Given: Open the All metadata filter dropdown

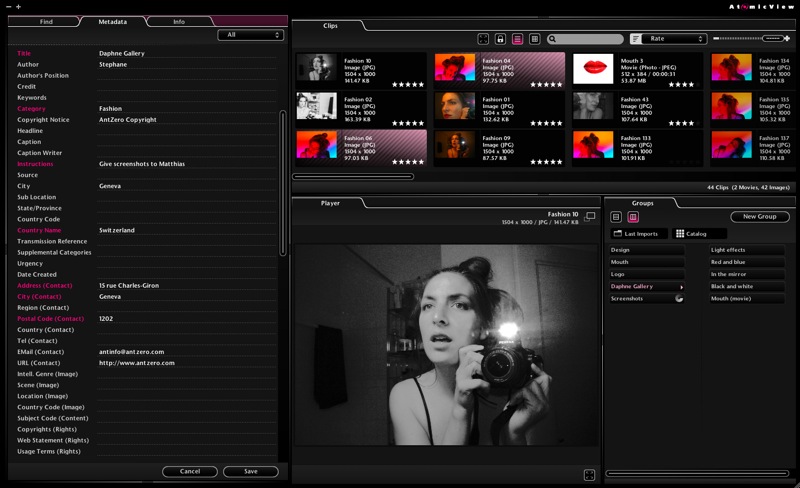Looking at the screenshot, I should [251, 35].
